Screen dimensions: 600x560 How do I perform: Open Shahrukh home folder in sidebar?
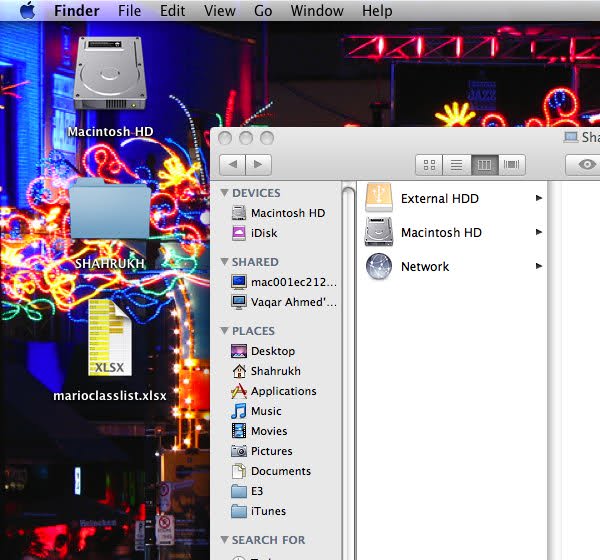pyautogui.click(x=266, y=371)
